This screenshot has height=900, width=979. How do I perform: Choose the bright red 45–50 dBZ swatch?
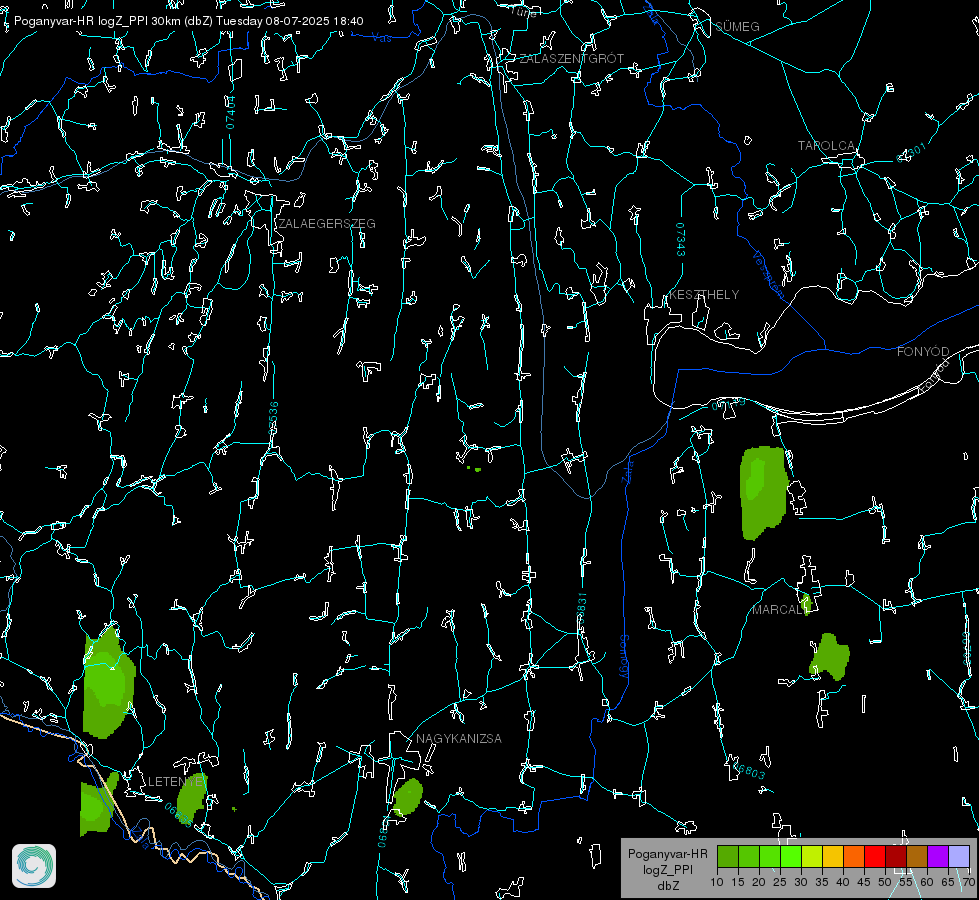(875, 856)
